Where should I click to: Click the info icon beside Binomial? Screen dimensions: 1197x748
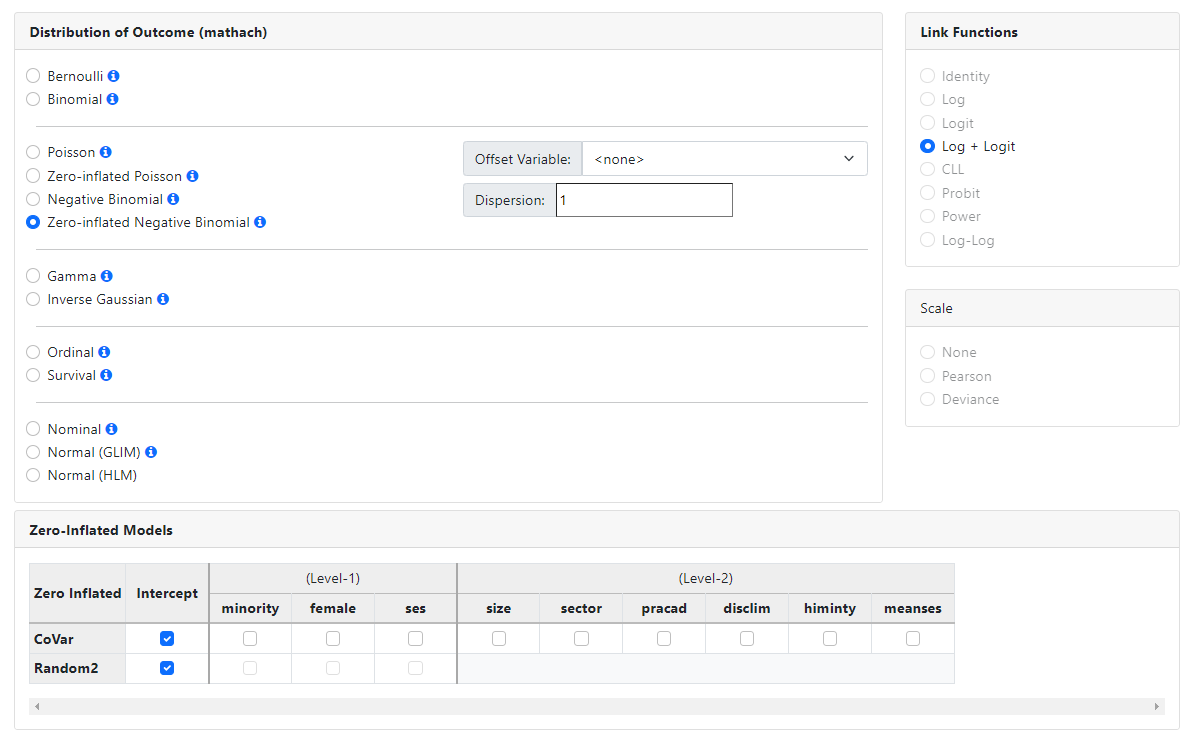click(113, 99)
